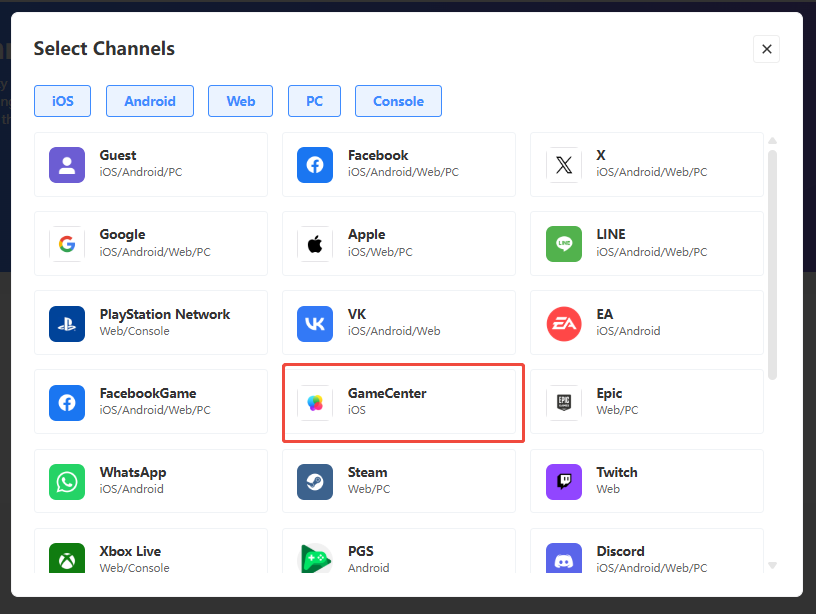This screenshot has width=816, height=614.
Task: Click the Guest channel person icon
Action: [x=67, y=165]
